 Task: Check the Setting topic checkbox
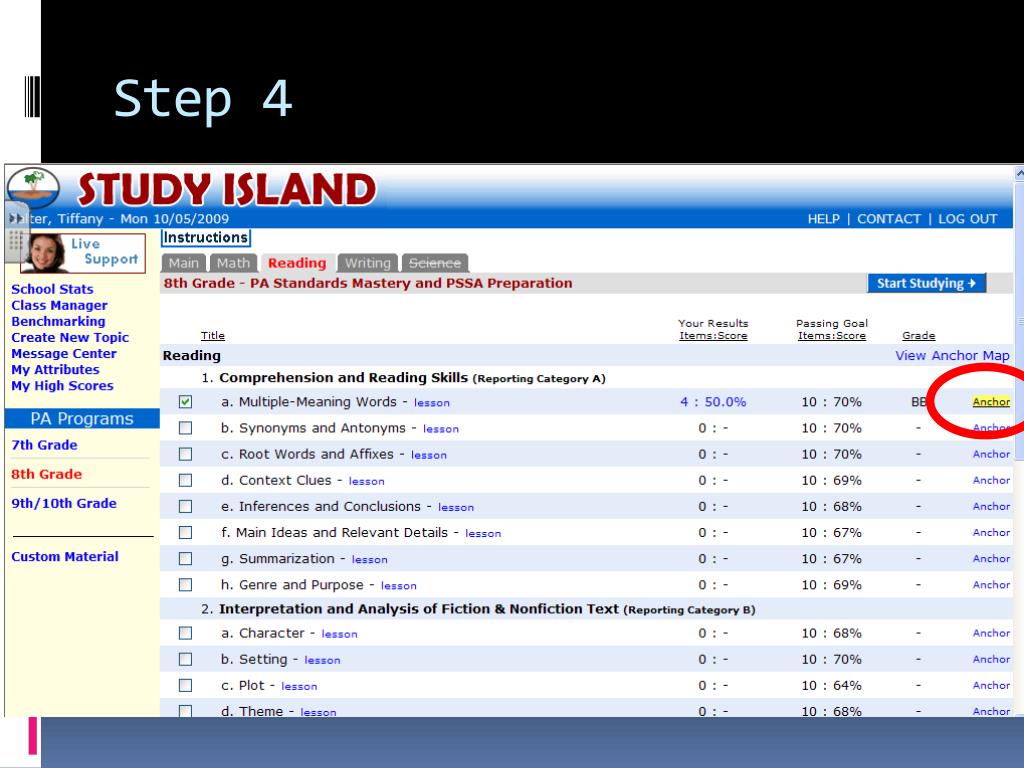point(185,659)
